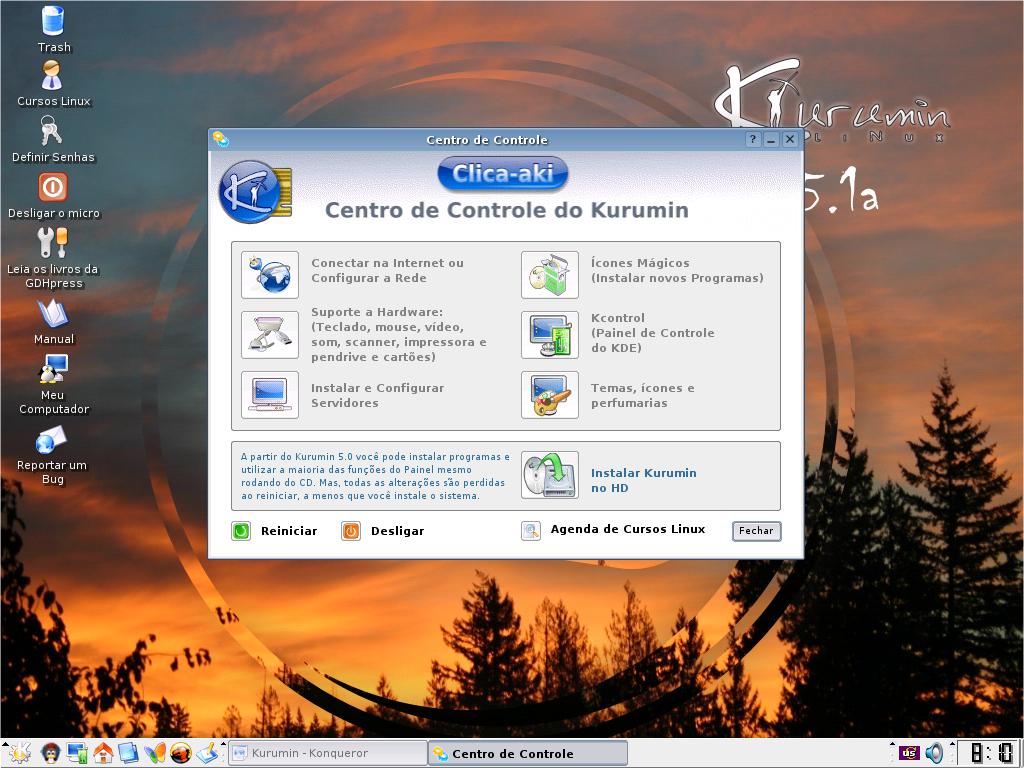The height and width of the screenshot is (768, 1024).
Task: Open Reportar um Bug desktop icon
Action: (52, 440)
